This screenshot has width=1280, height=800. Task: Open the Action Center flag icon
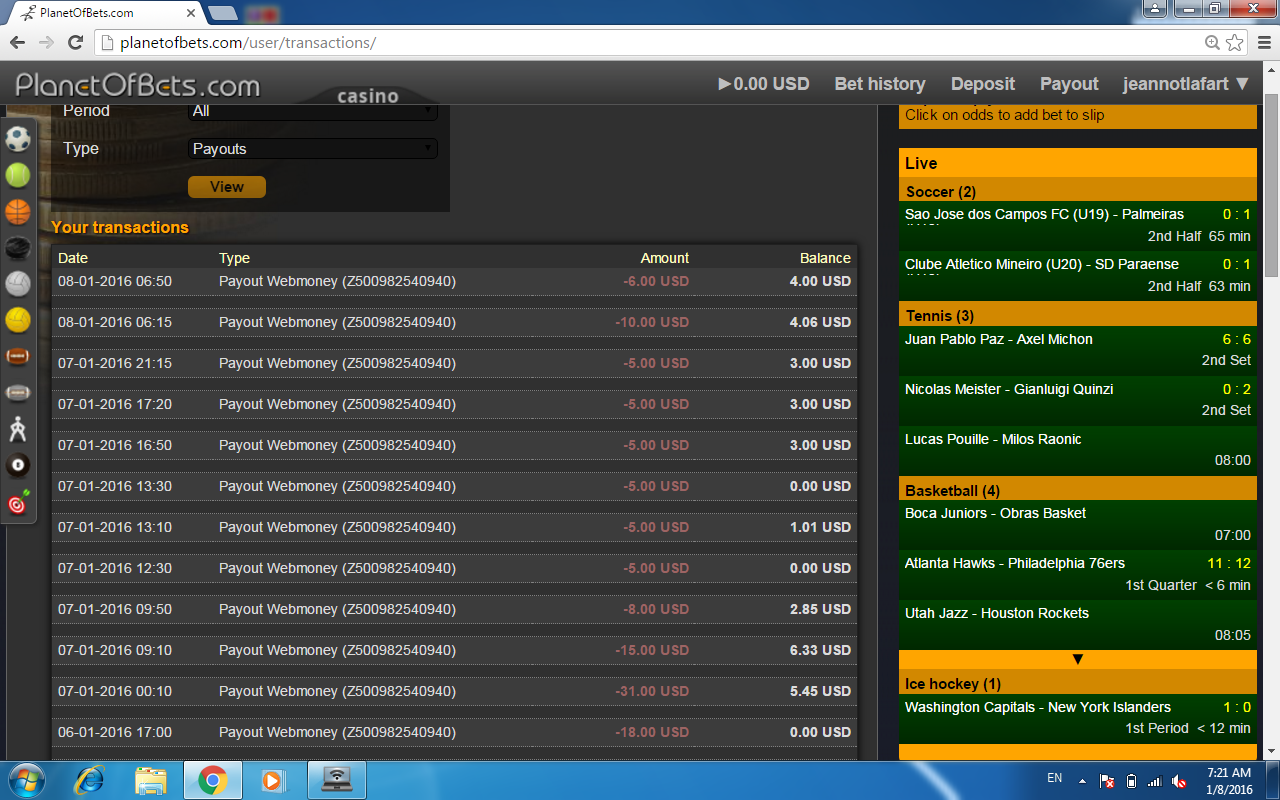1108,780
